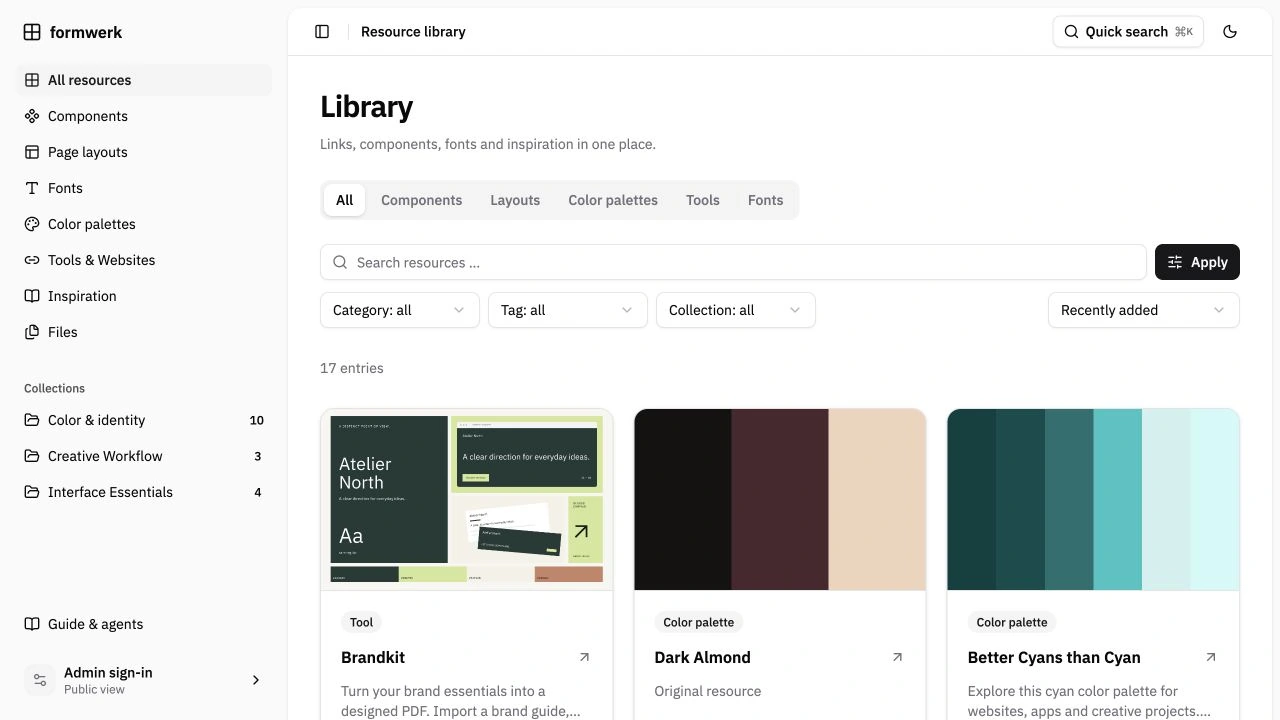Select the Components filter tab
Viewport: 1280px width, 720px height.
click(421, 200)
